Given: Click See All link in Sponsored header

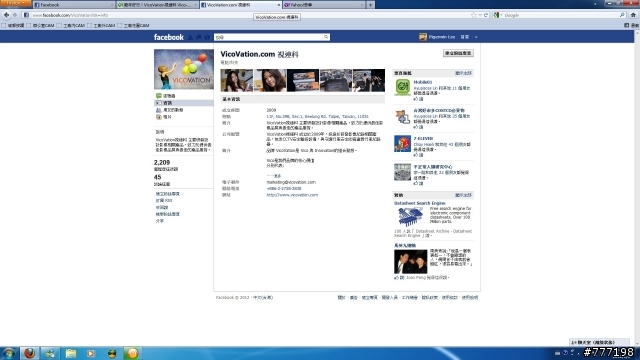Looking at the screenshot, I should pyautogui.click(x=463, y=196).
